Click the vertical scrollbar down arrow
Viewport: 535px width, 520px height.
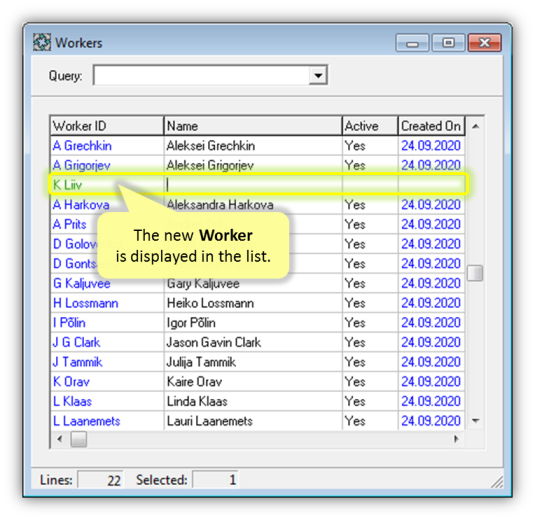click(x=476, y=420)
